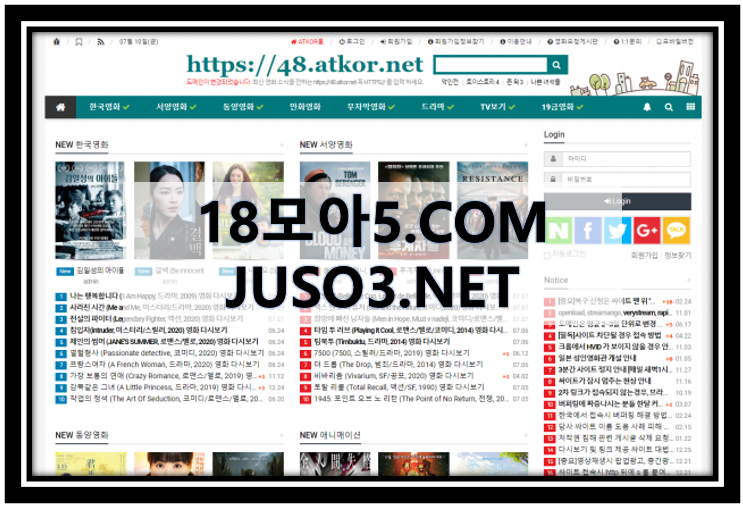Open 팀북투 (Timbuktu) list entry

point(382,342)
